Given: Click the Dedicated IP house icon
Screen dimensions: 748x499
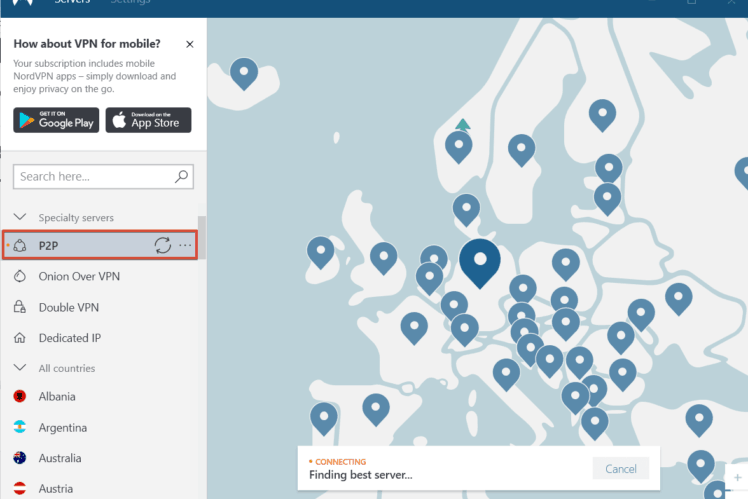Looking at the screenshot, I should pyautogui.click(x=20, y=338).
